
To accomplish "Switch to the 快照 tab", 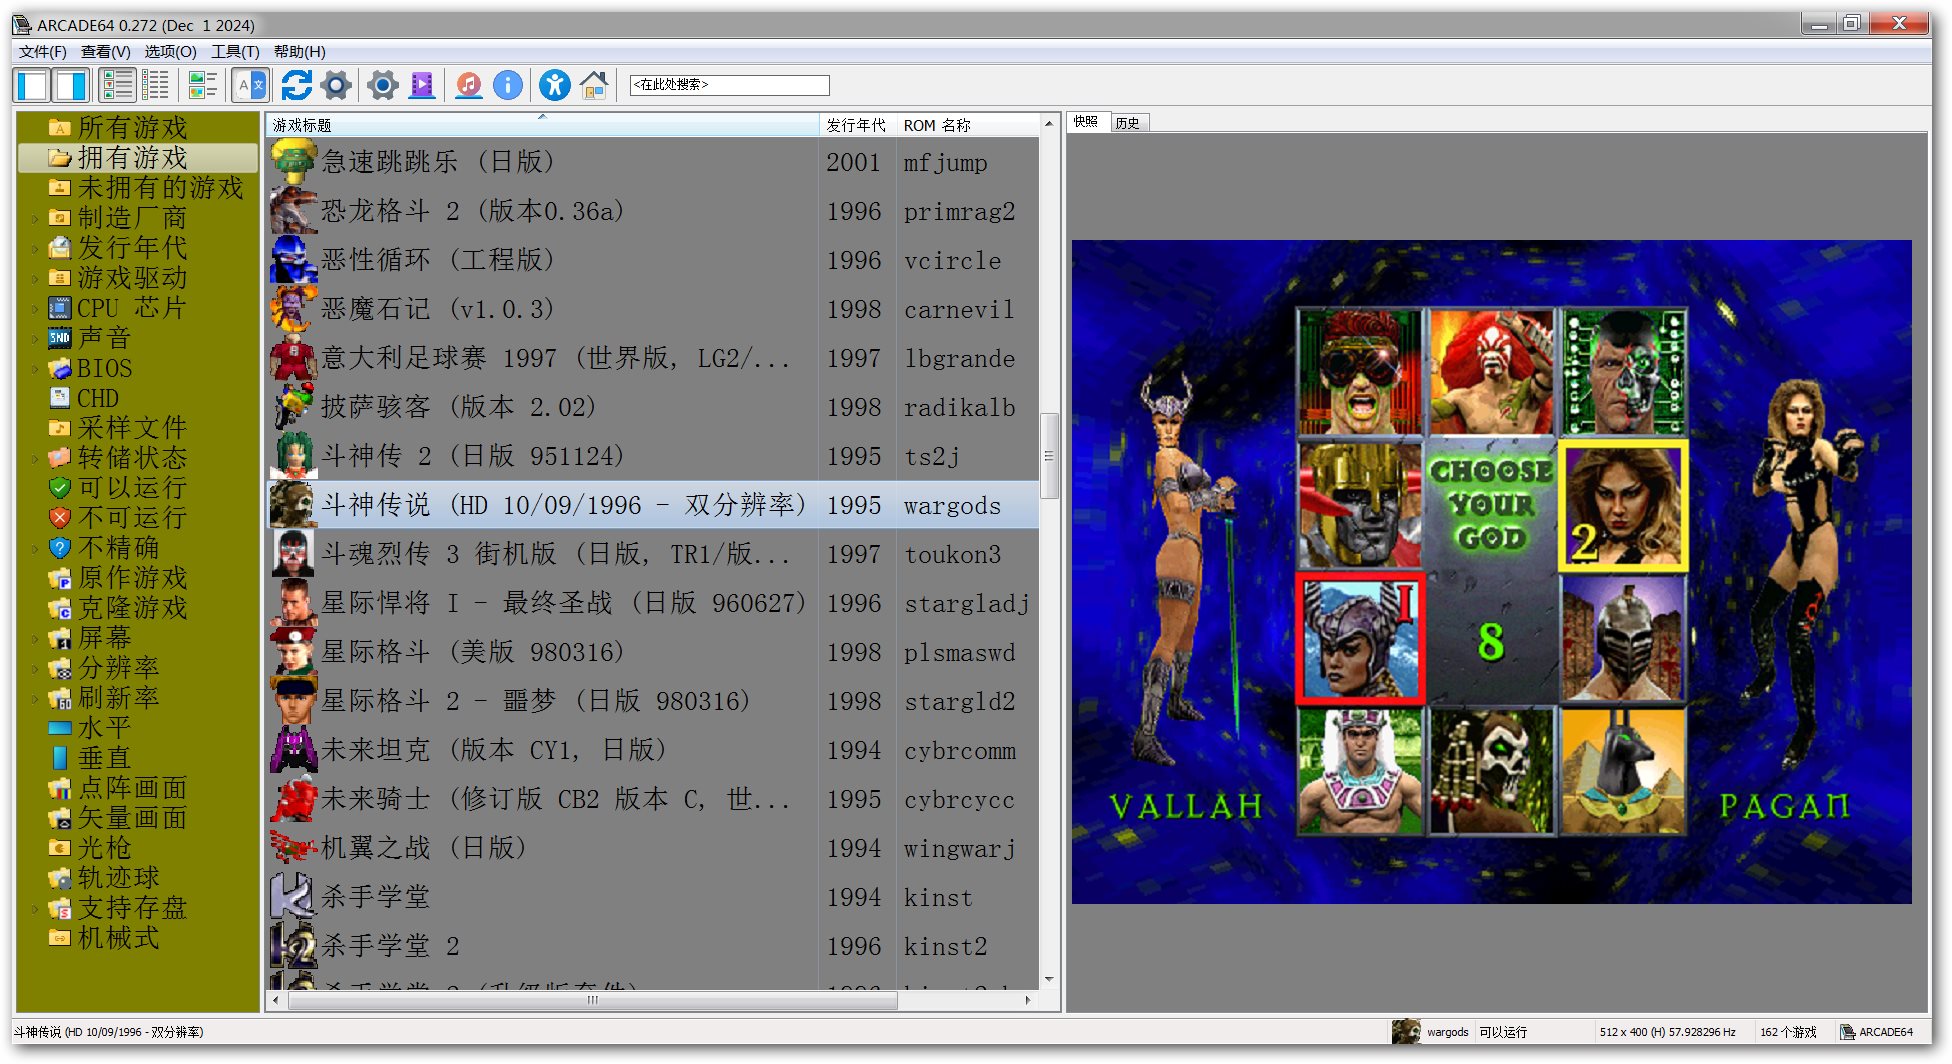I will click(x=1086, y=122).
